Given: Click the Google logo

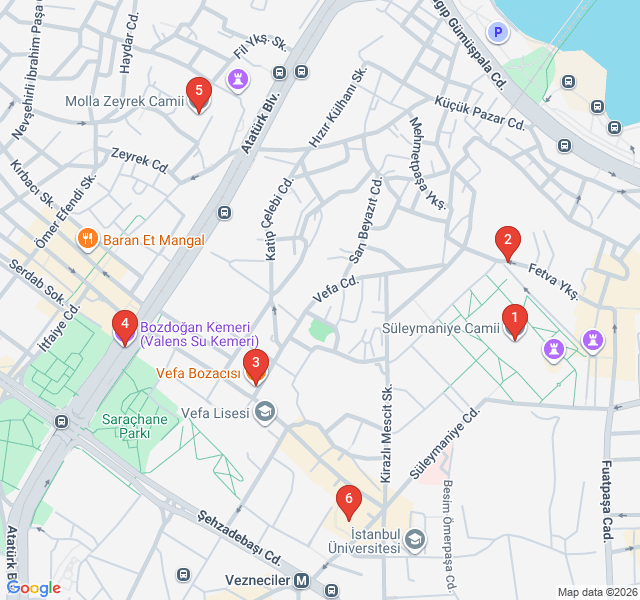Looking at the screenshot, I should tap(33, 588).
